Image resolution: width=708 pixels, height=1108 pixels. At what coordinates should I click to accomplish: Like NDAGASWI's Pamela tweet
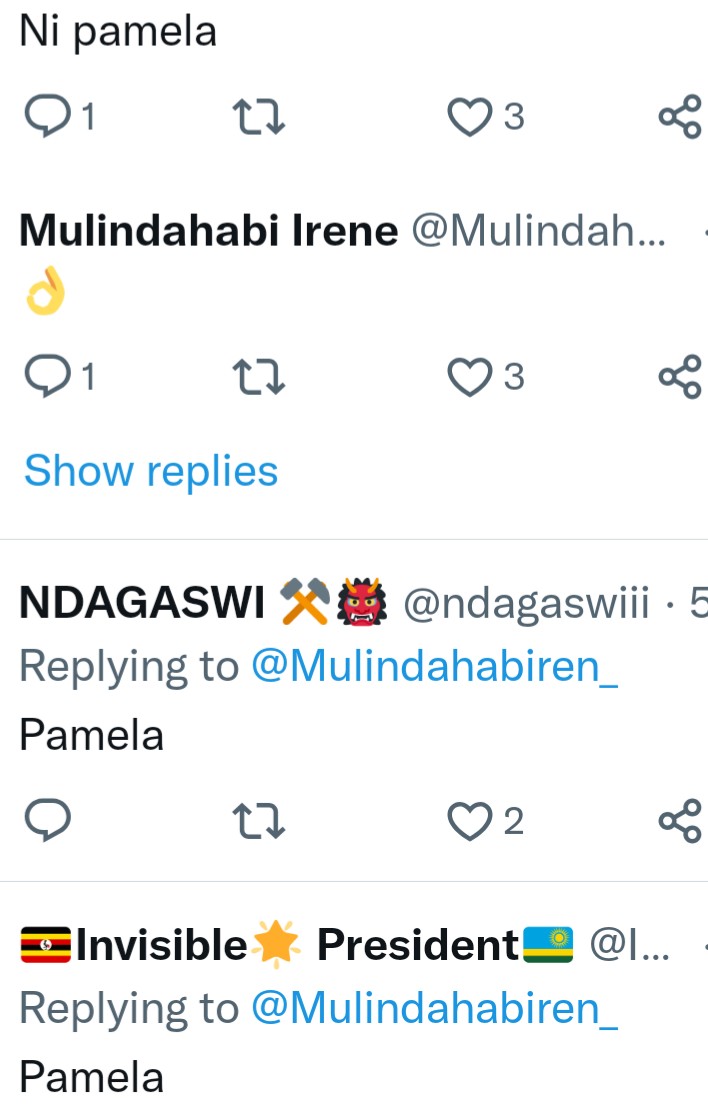tap(469, 822)
